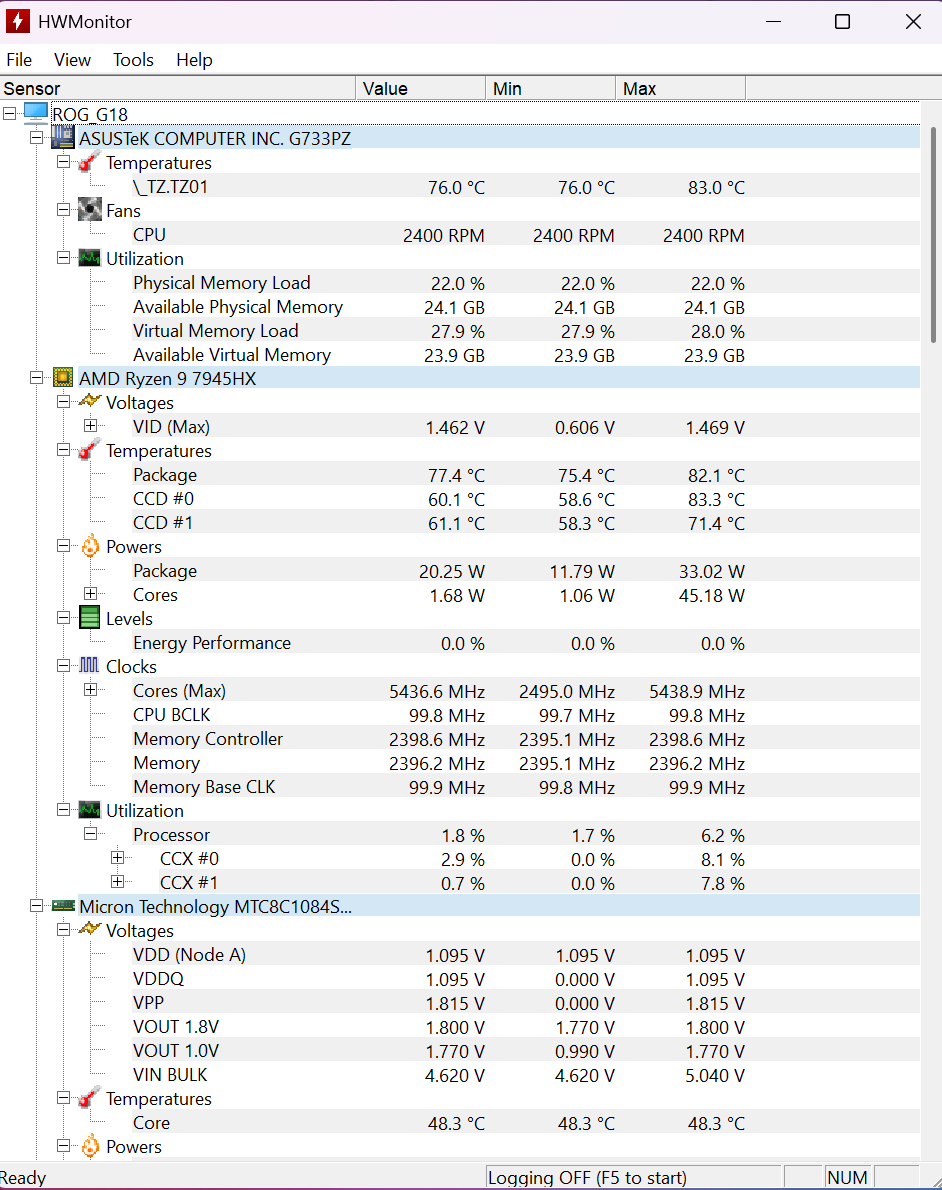Click the green Levels icon

(90, 618)
